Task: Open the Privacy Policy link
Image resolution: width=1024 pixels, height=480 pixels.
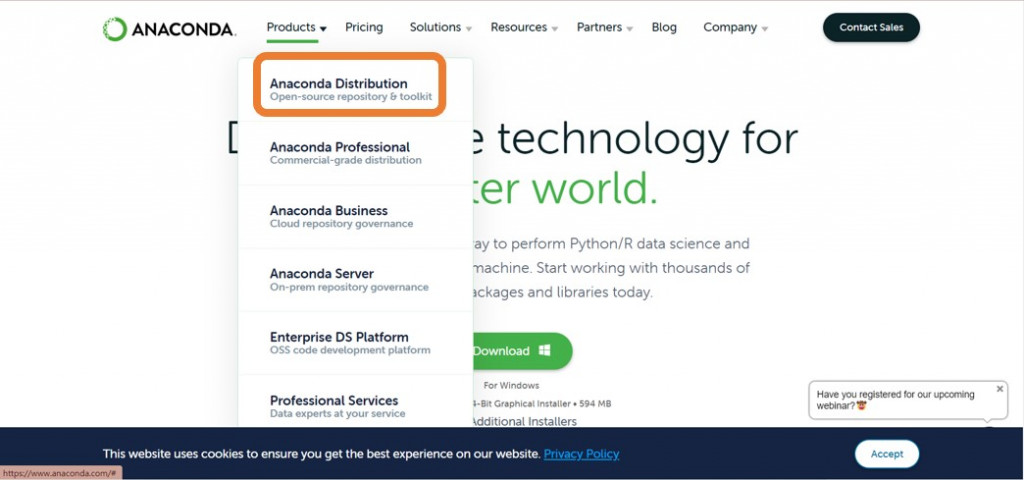Action: [581, 454]
